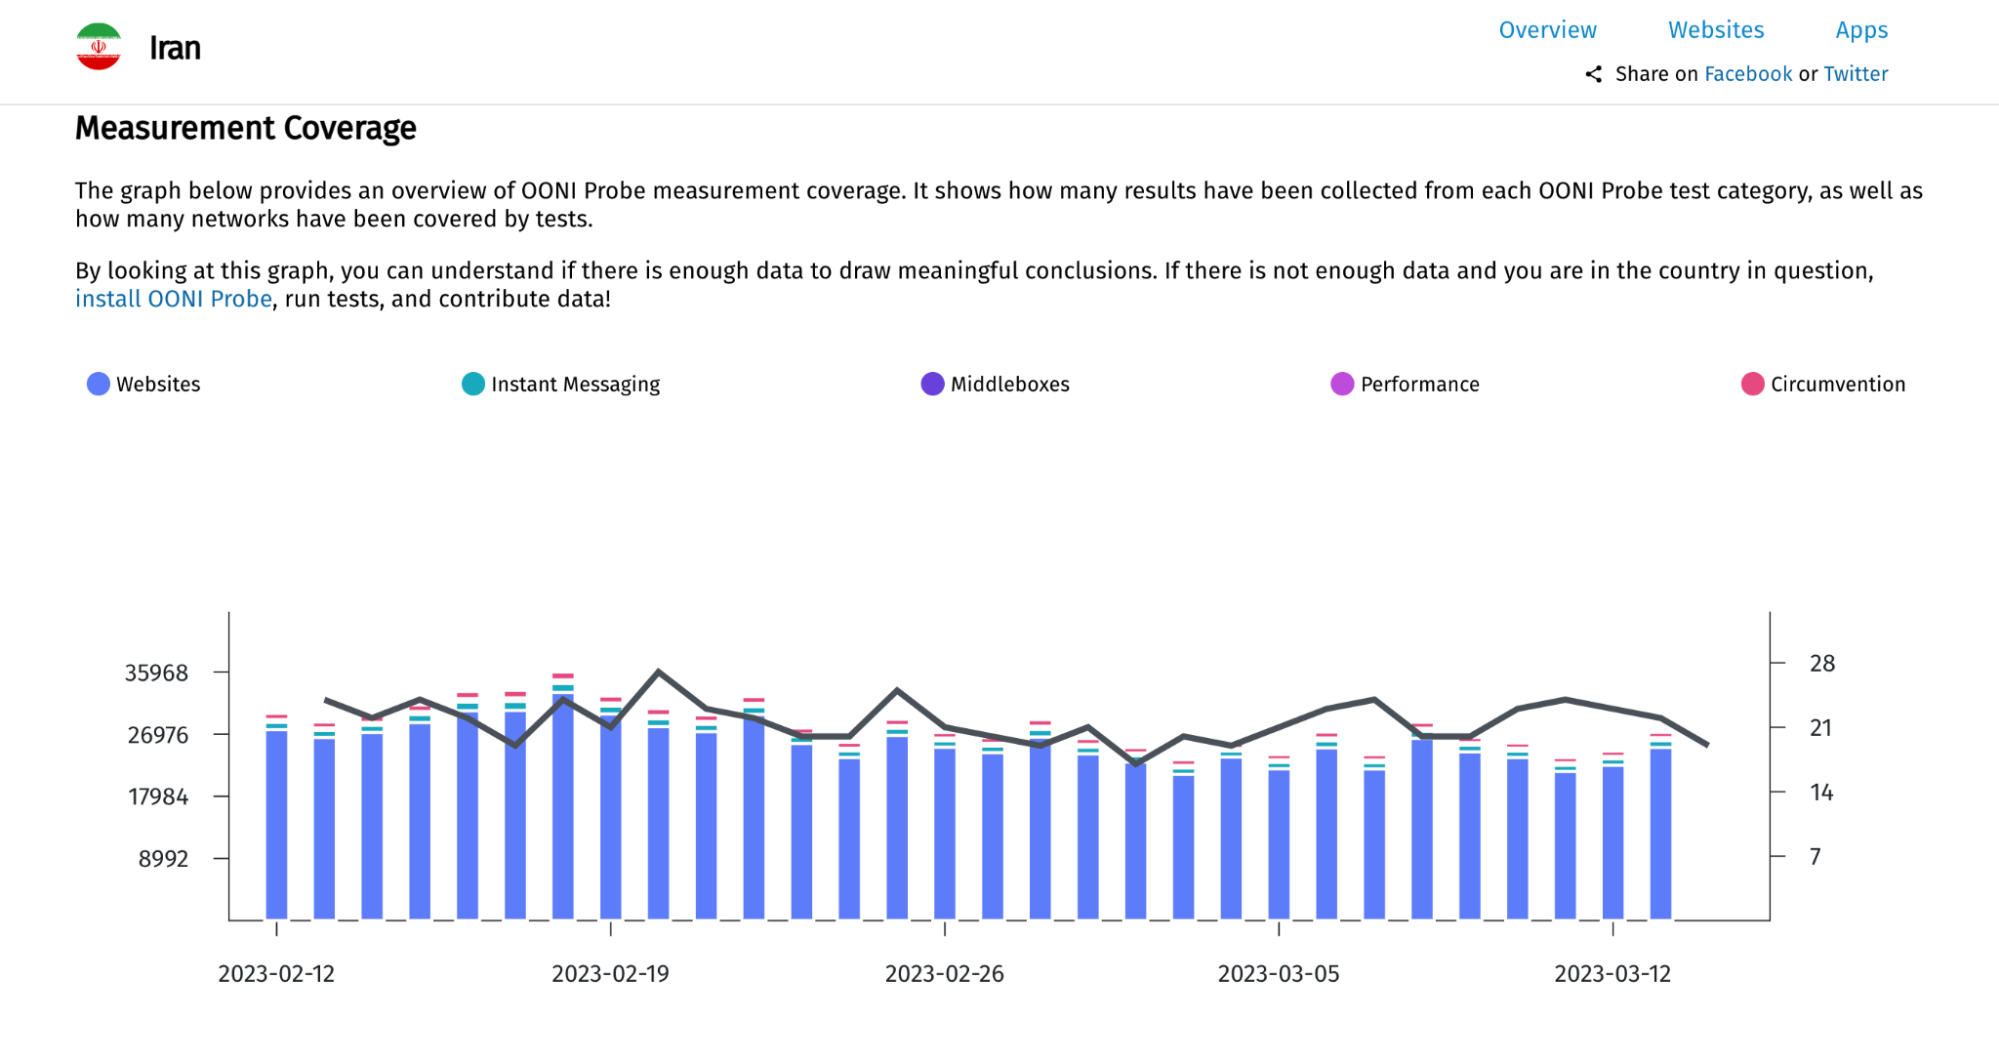Click the share icon beside Share on
1999x1047 pixels.
pyautogui.click(x=1593, y=74)
